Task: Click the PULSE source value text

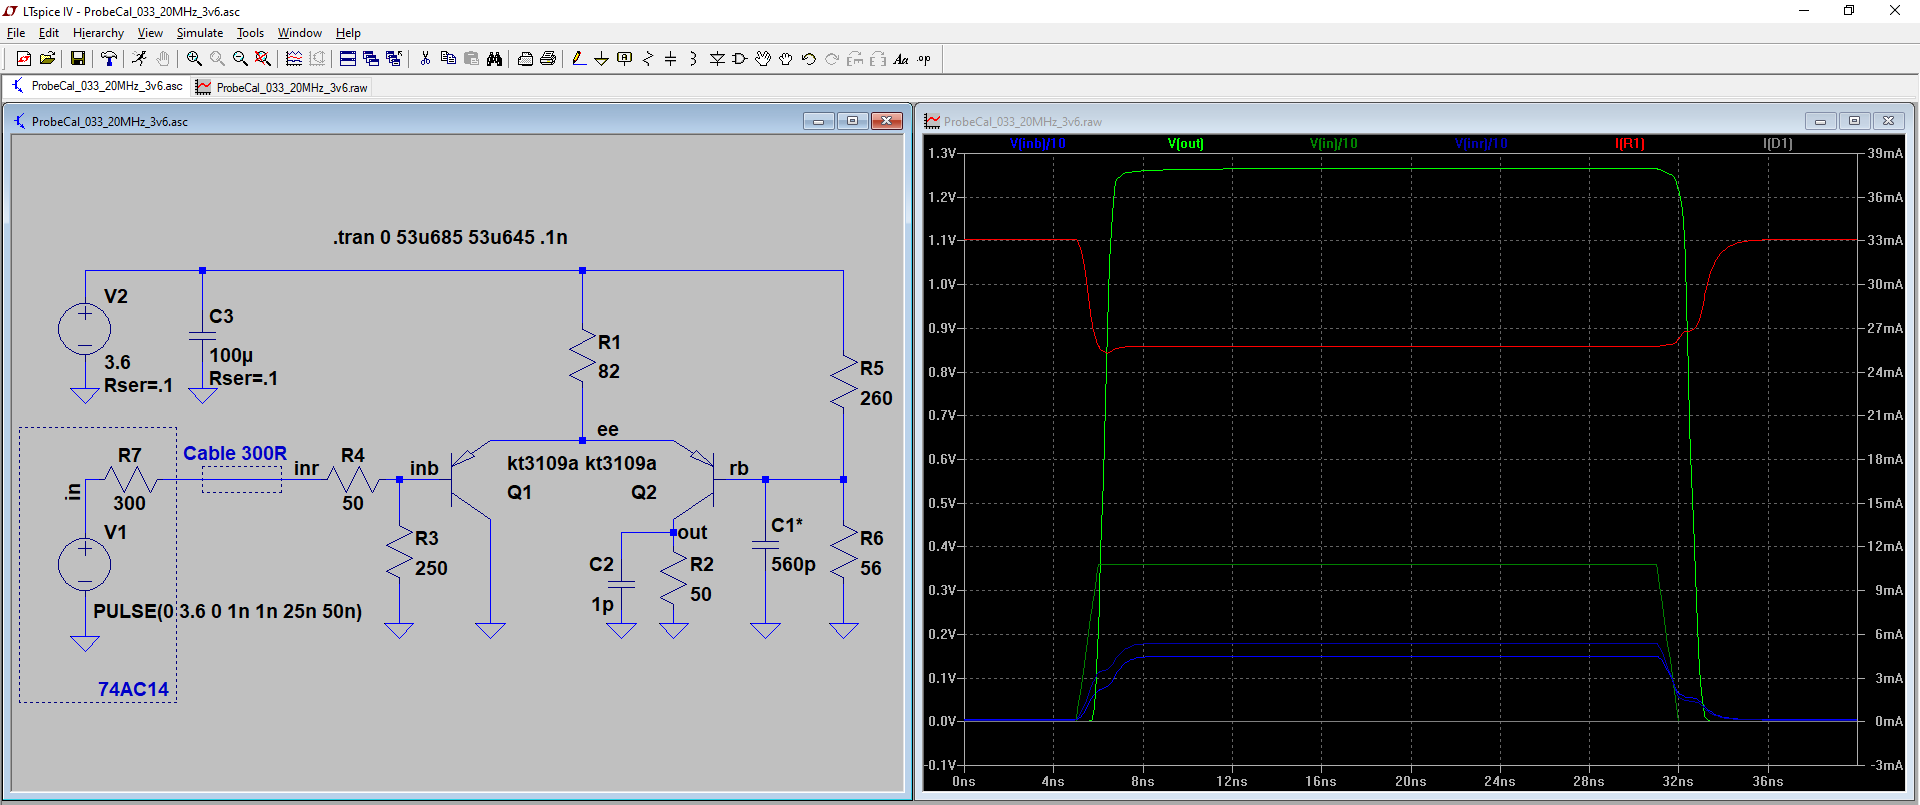Action: click(228, 611)
